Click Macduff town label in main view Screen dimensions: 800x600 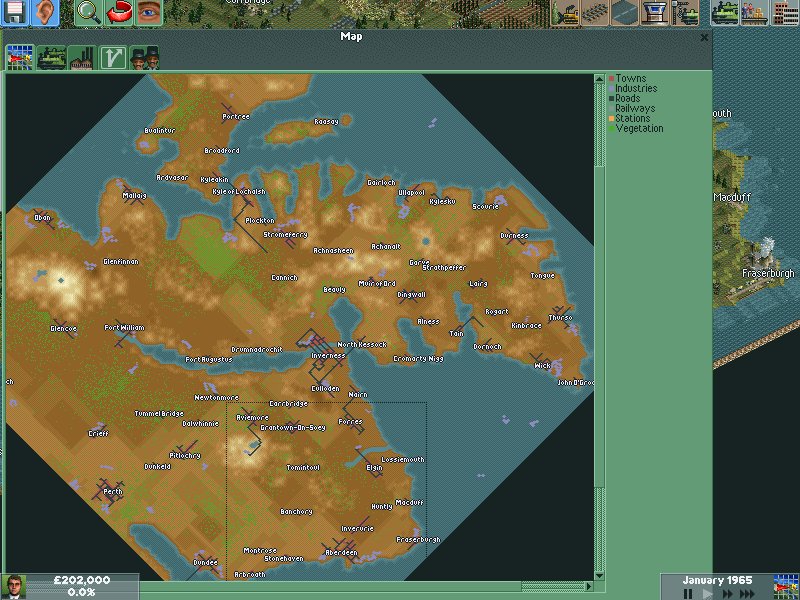pyautogui.click(x=732, y=197)
